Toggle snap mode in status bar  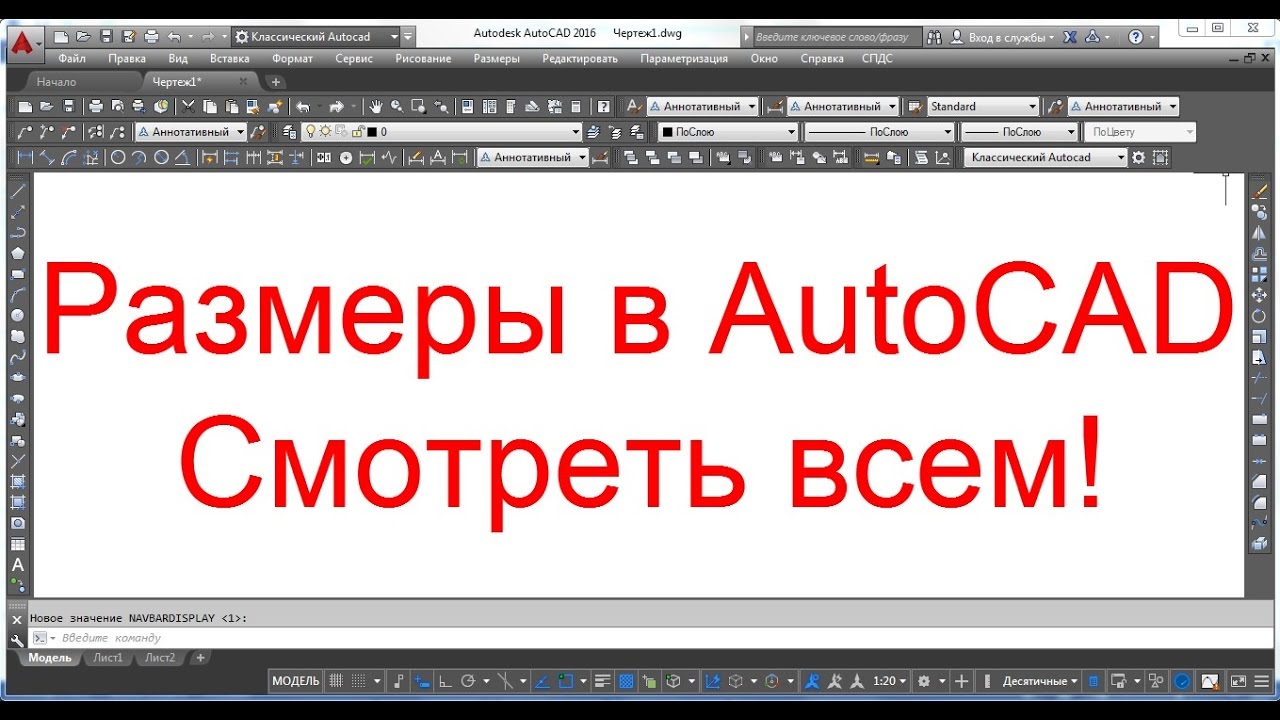pyautogui.click(x=358, y=682)
